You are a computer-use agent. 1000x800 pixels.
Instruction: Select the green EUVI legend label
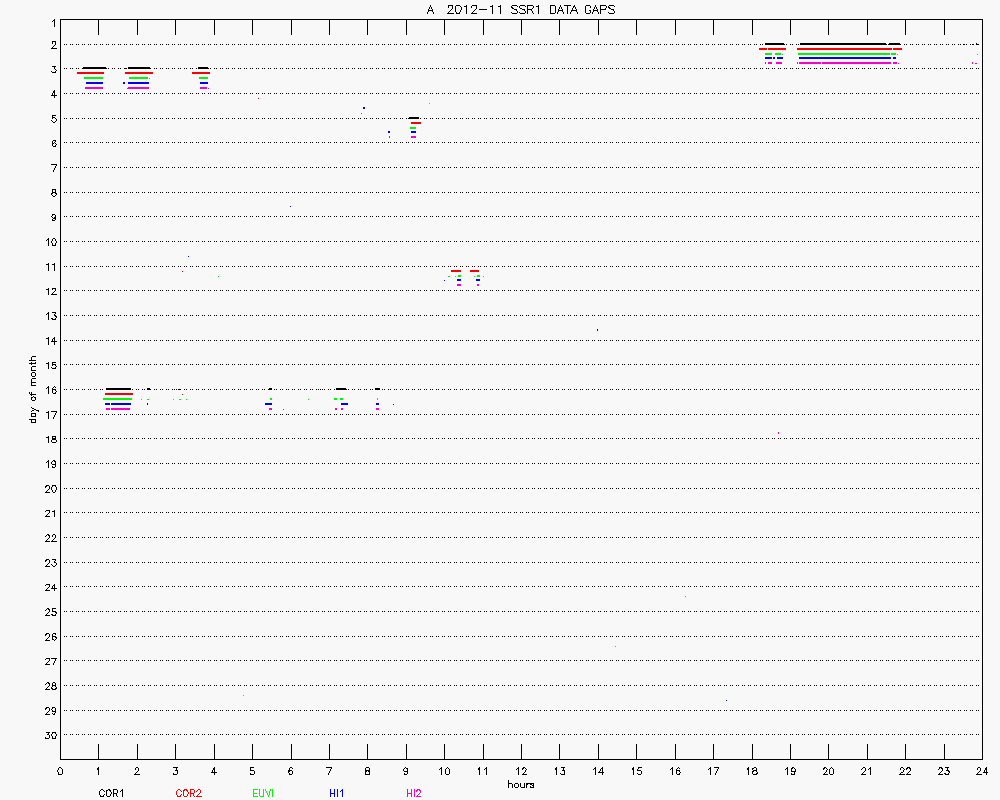click(264, 793)
